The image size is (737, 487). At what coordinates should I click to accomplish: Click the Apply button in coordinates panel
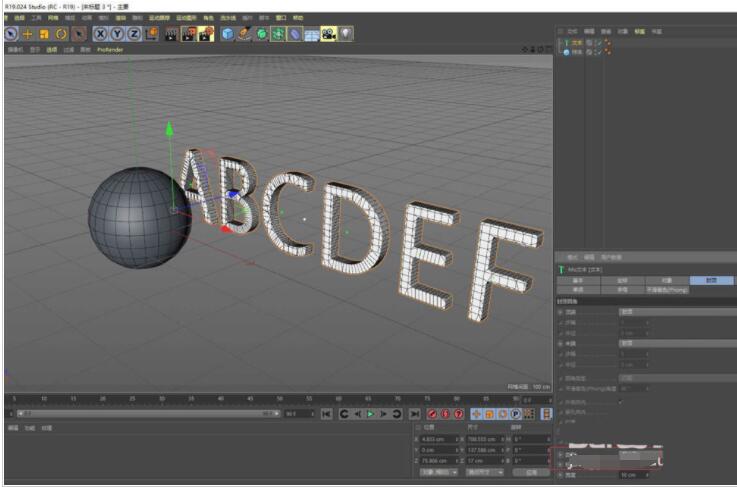(x=531, y=472)
